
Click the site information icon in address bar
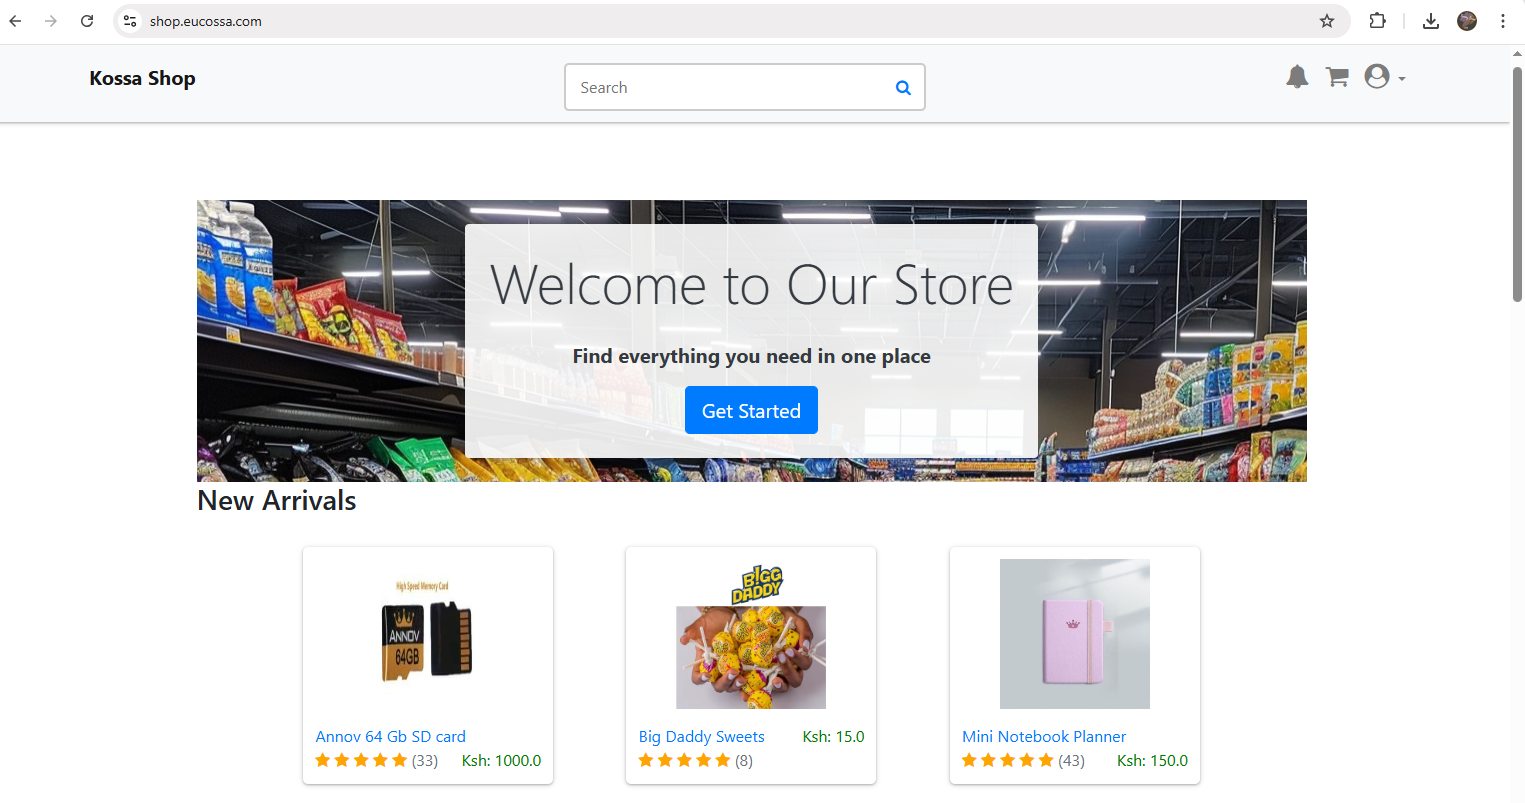(x=129, y=20)
